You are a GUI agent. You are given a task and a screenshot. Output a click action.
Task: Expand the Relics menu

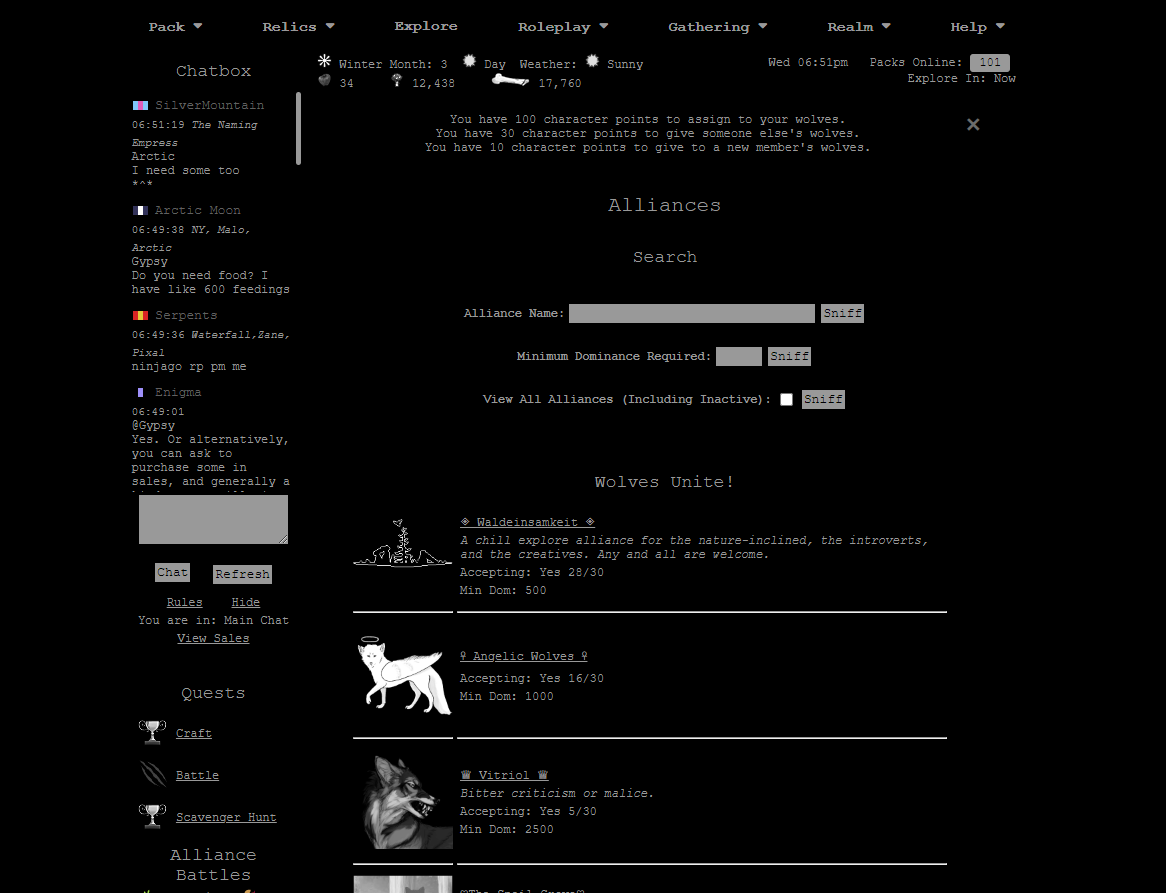coord(298,27)
